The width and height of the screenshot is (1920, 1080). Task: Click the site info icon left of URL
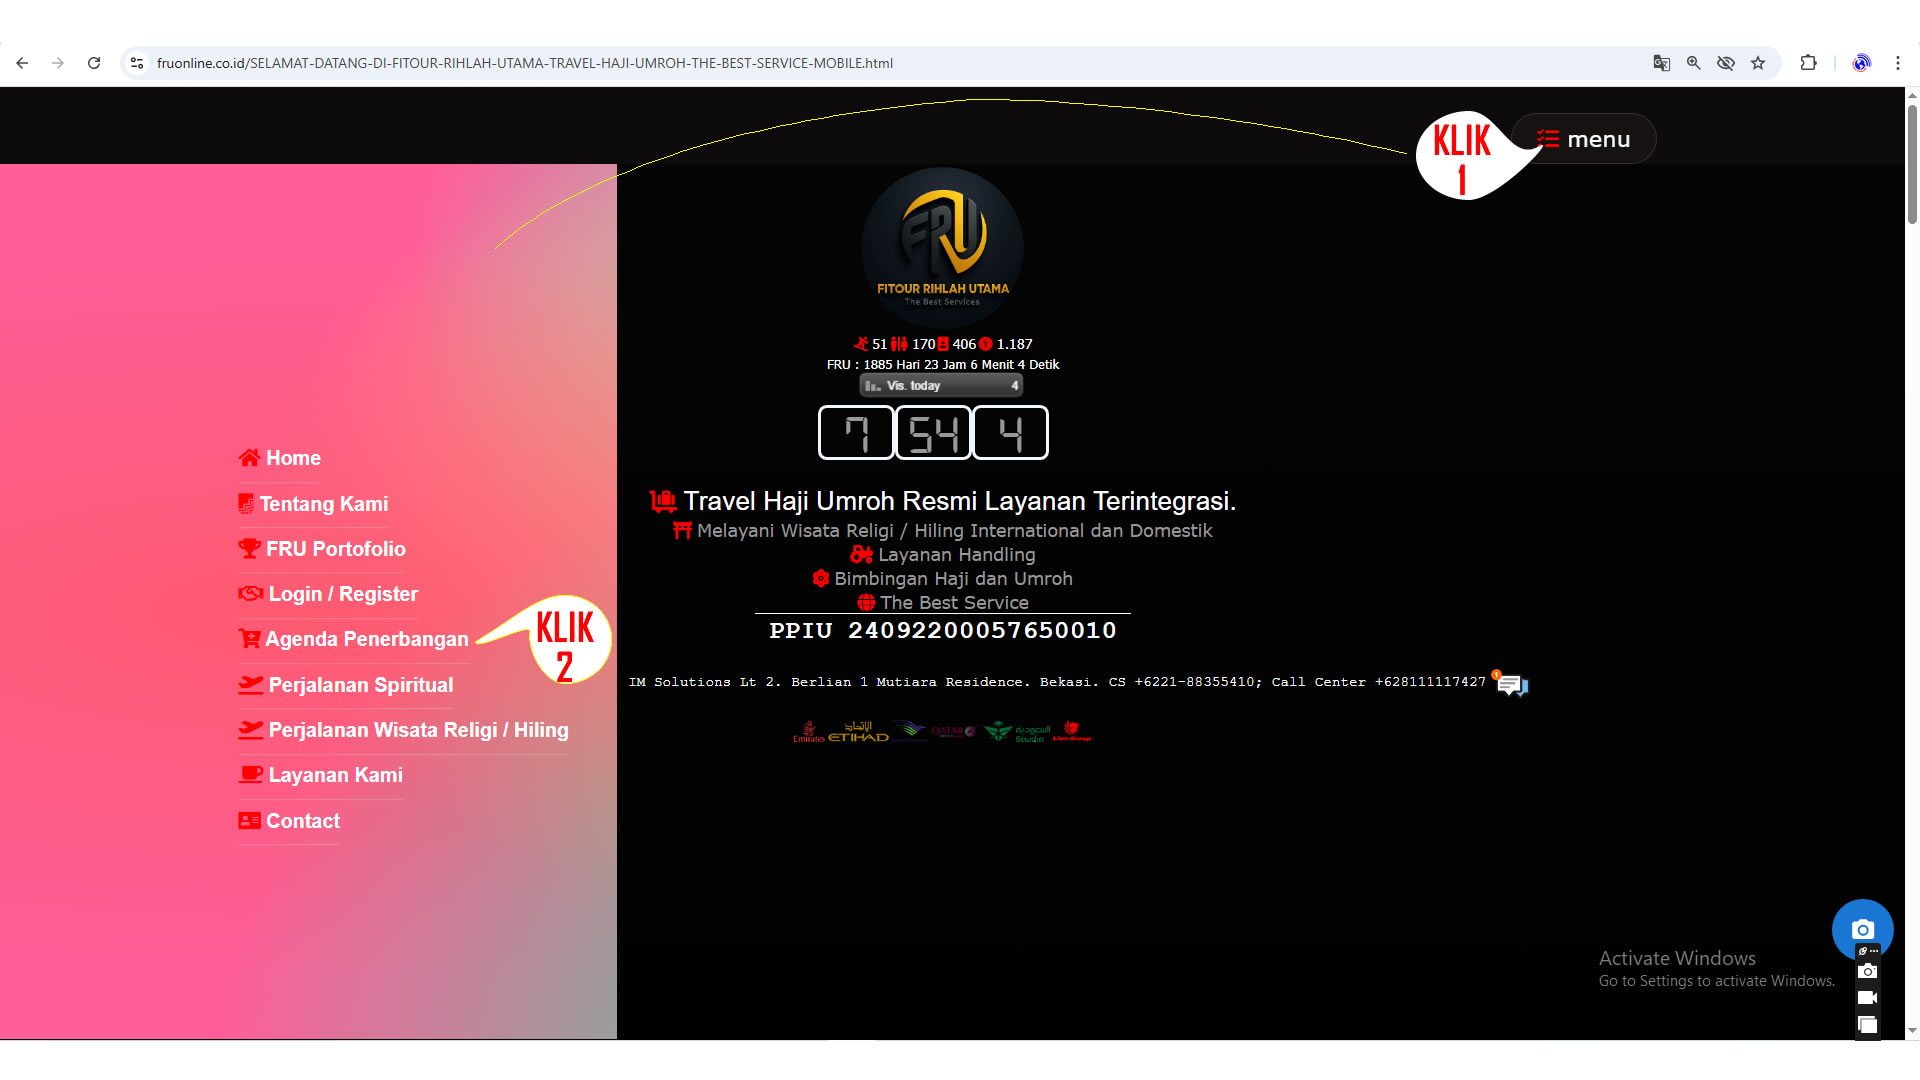tap(138, 63)
